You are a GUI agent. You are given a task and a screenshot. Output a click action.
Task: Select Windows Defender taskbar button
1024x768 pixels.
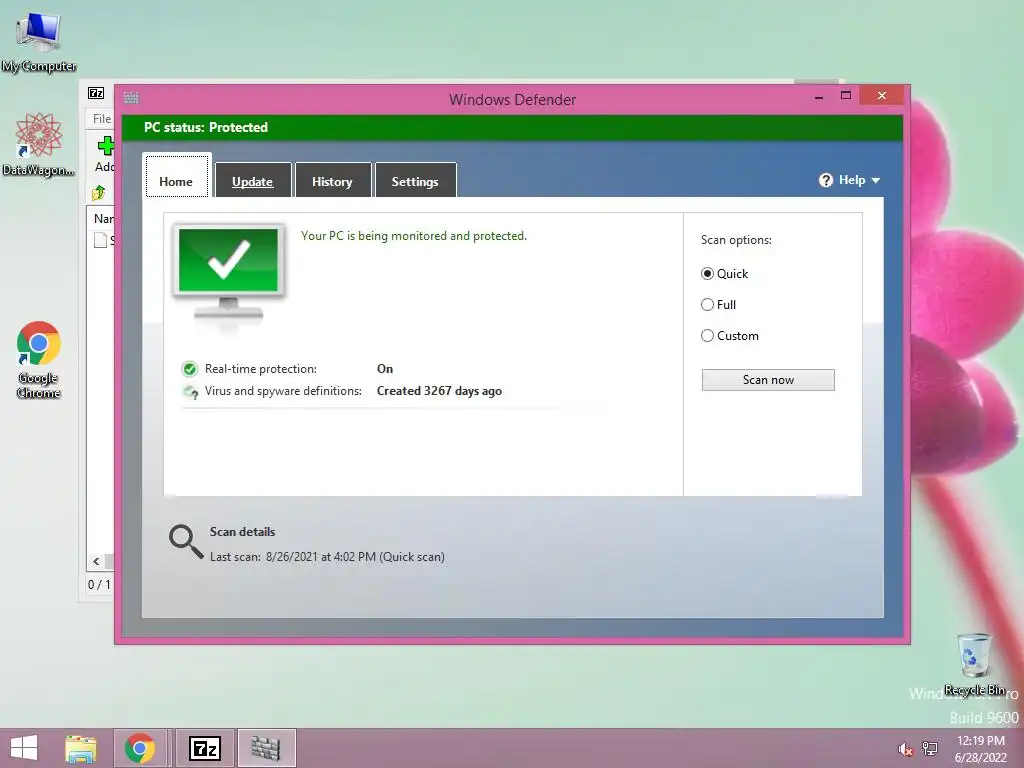[x=266, y=748]
